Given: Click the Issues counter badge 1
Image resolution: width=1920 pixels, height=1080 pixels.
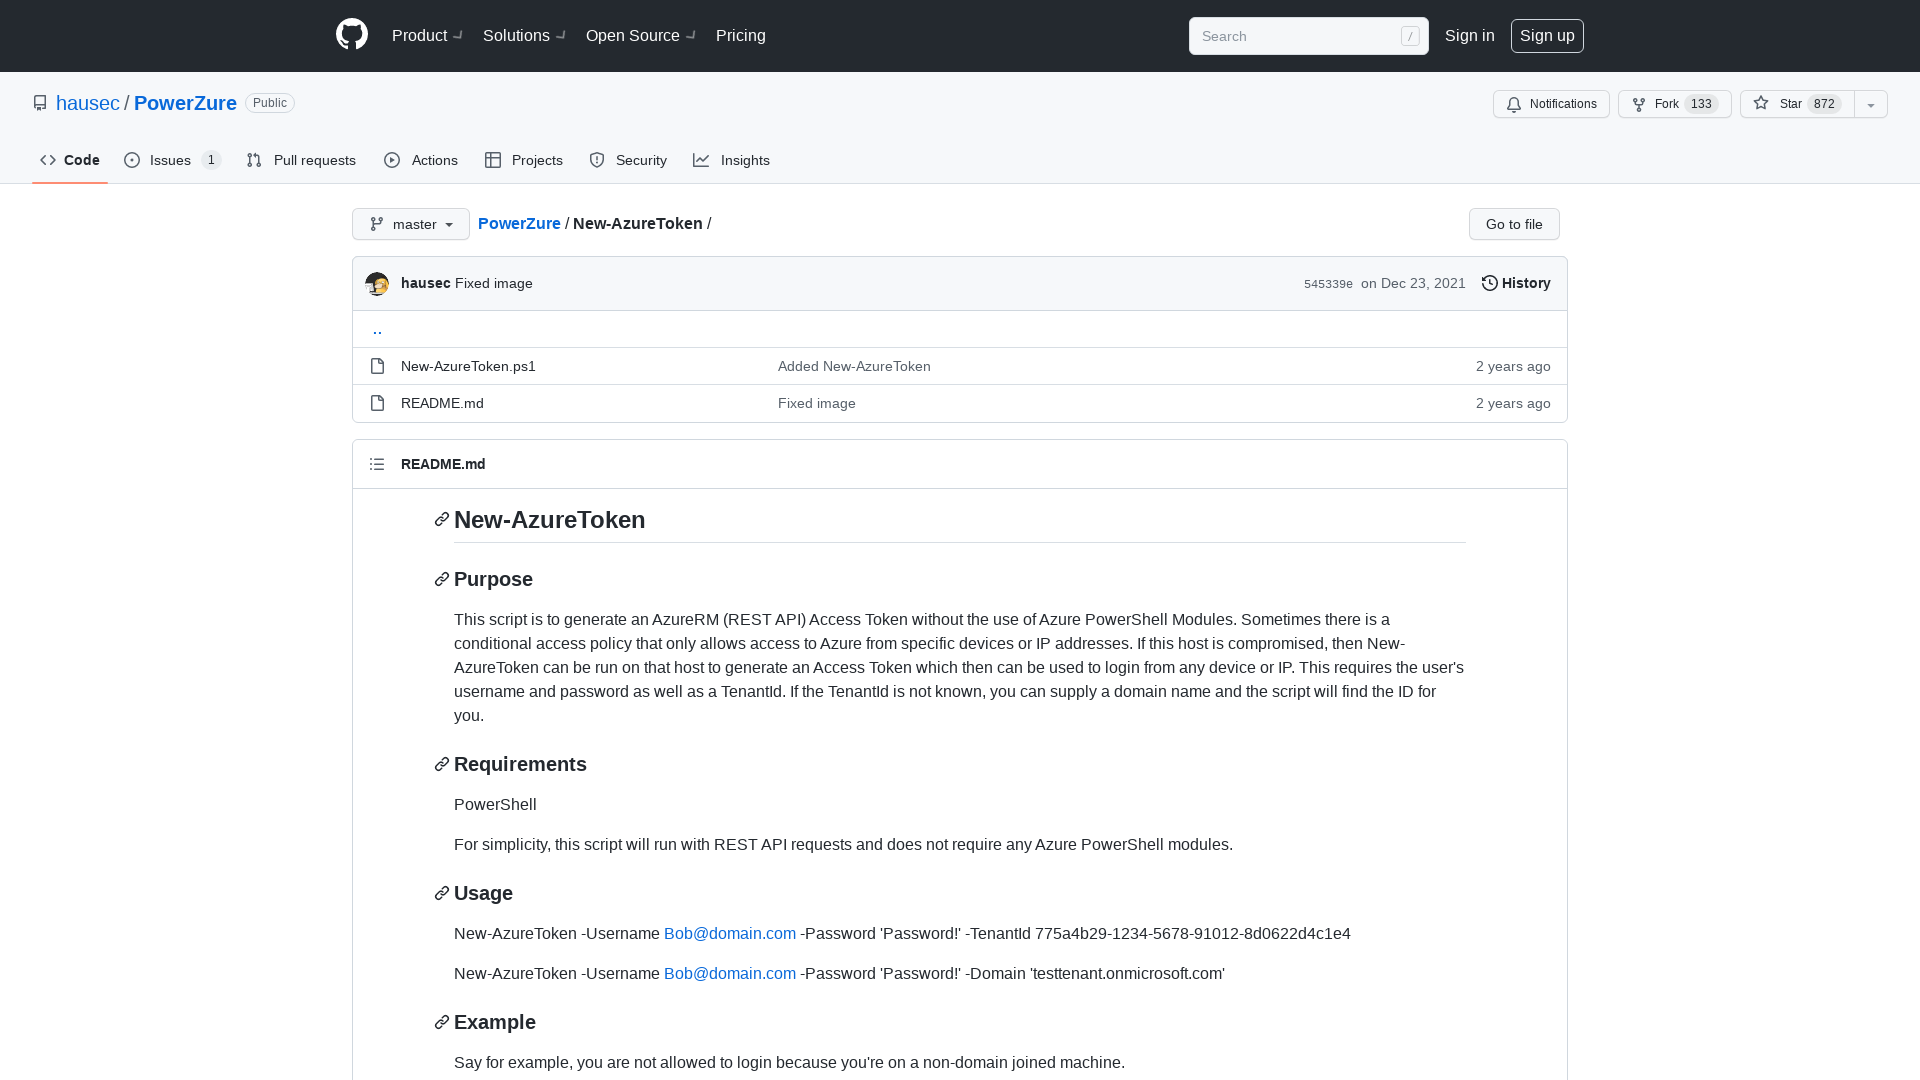Looking at the screenshot, I should pyautogui.click(x=211, y=160).
